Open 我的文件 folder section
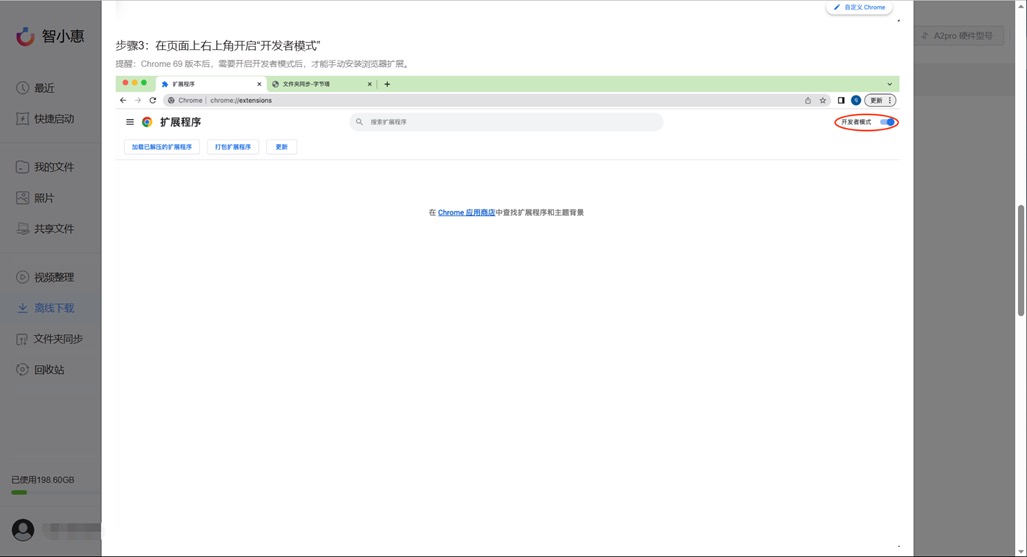This screenshot has height=557, width=1027. [x=53, y=167]
